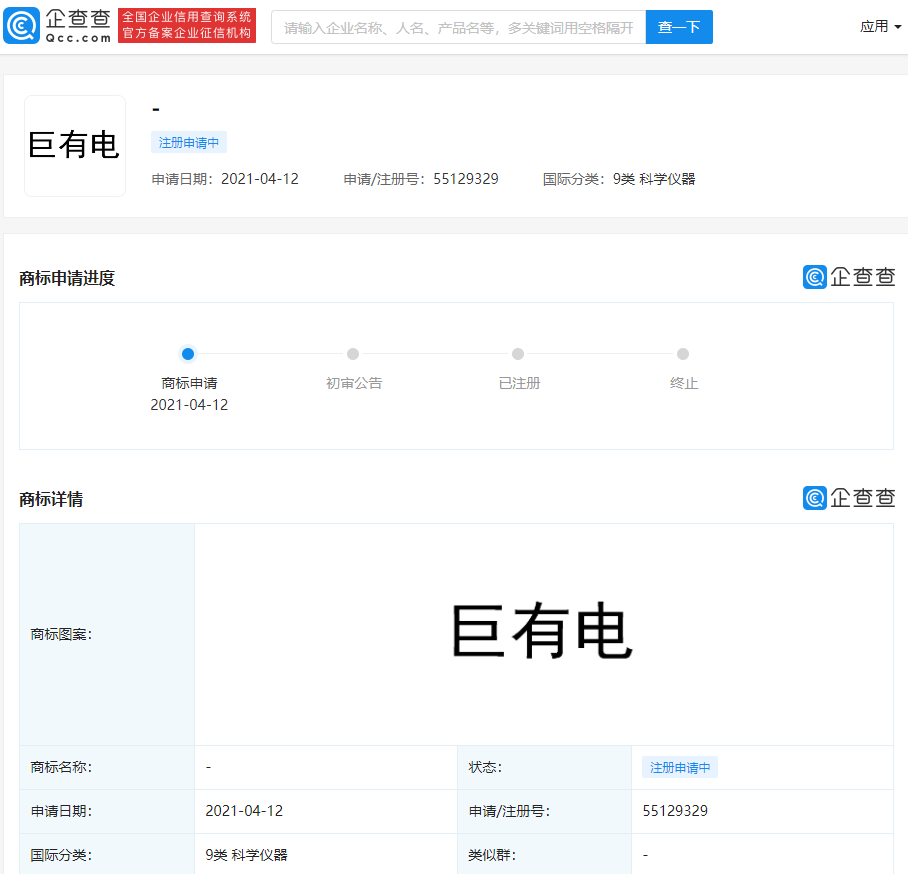This screenshot has width=908, height=874.
Task: Focus the company name search input
Action: pyautogui.click(x=459, y=27)
